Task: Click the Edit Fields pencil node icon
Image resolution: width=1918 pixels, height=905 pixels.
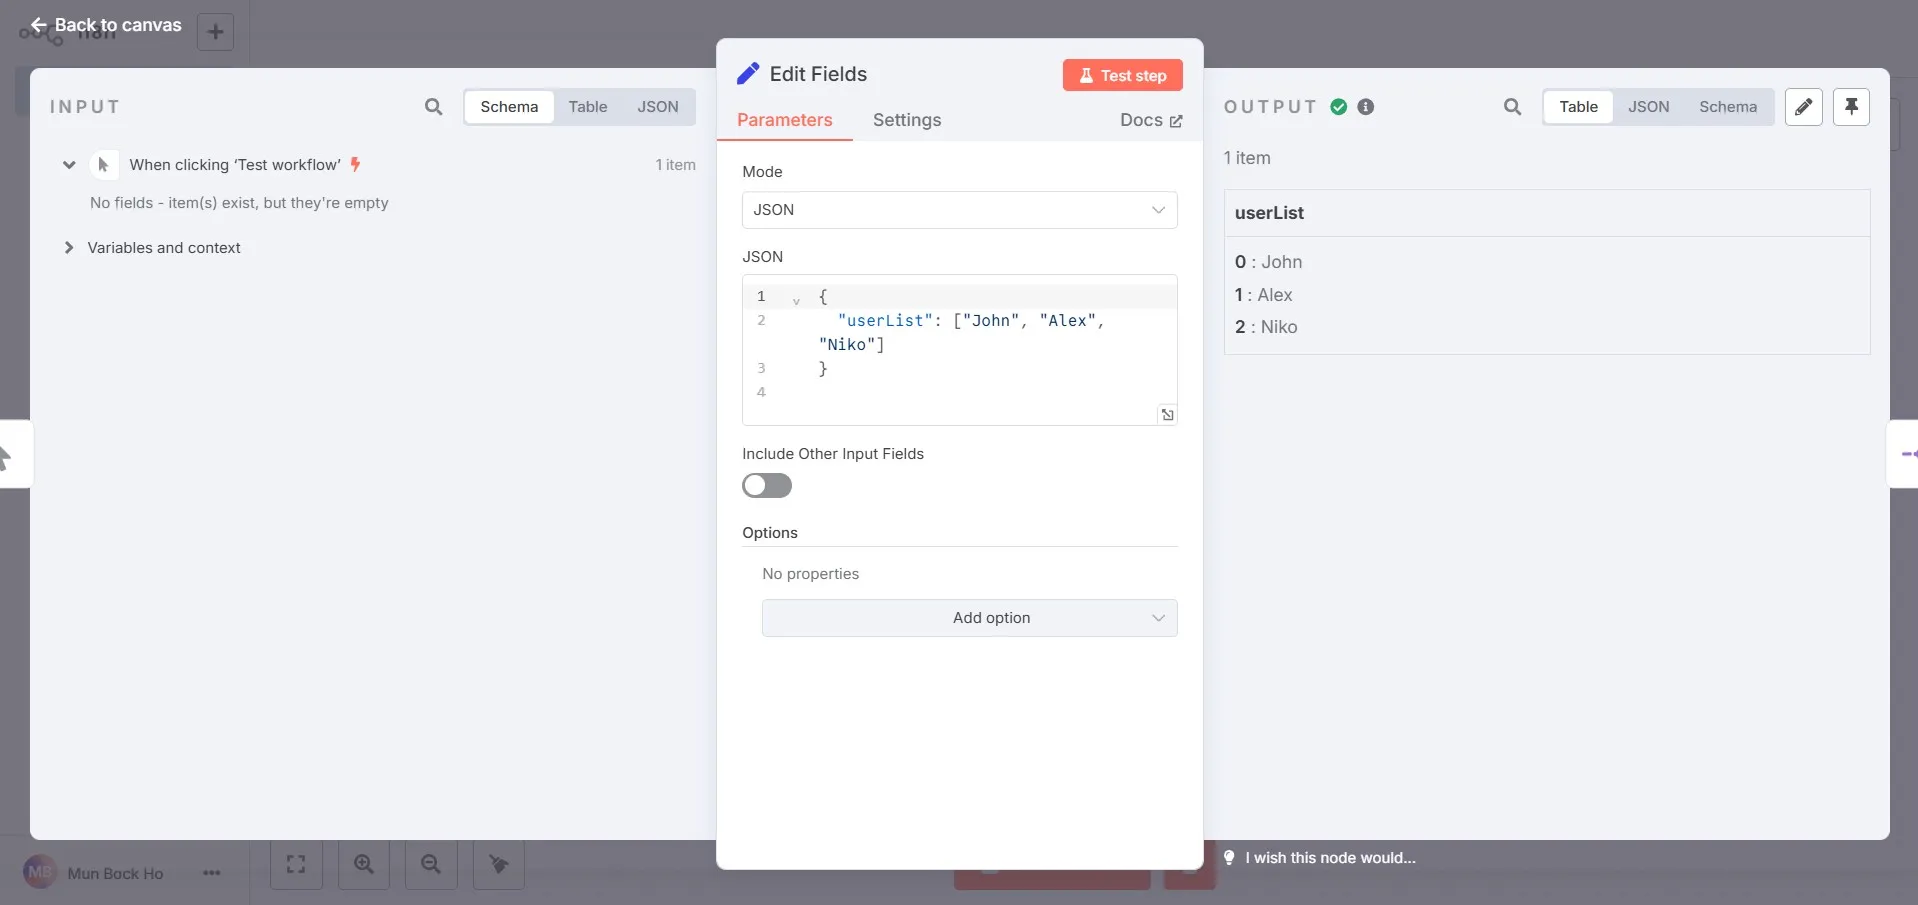Action: tap(748, 74)
